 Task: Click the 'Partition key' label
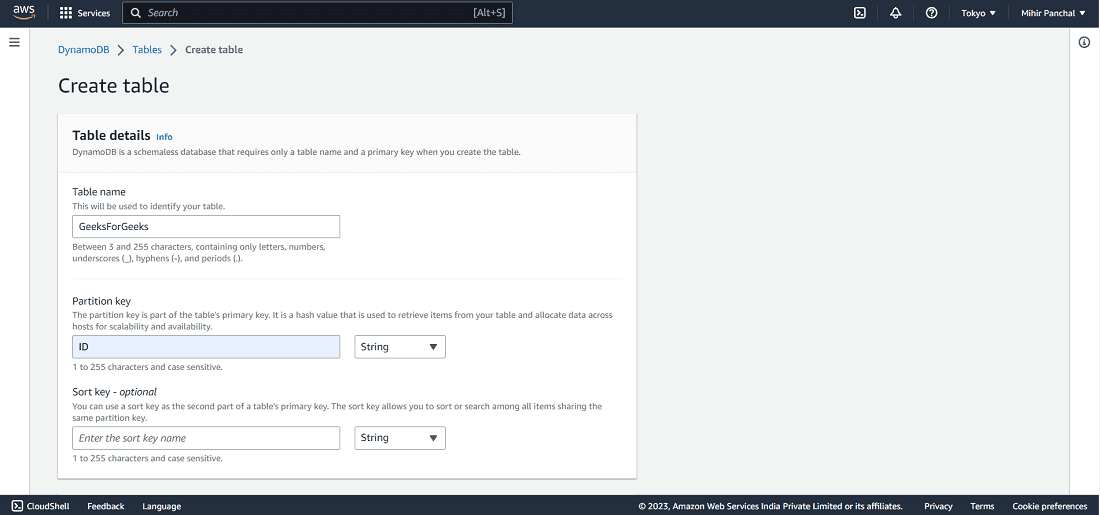pyautogui.click(x=102, y=301)
